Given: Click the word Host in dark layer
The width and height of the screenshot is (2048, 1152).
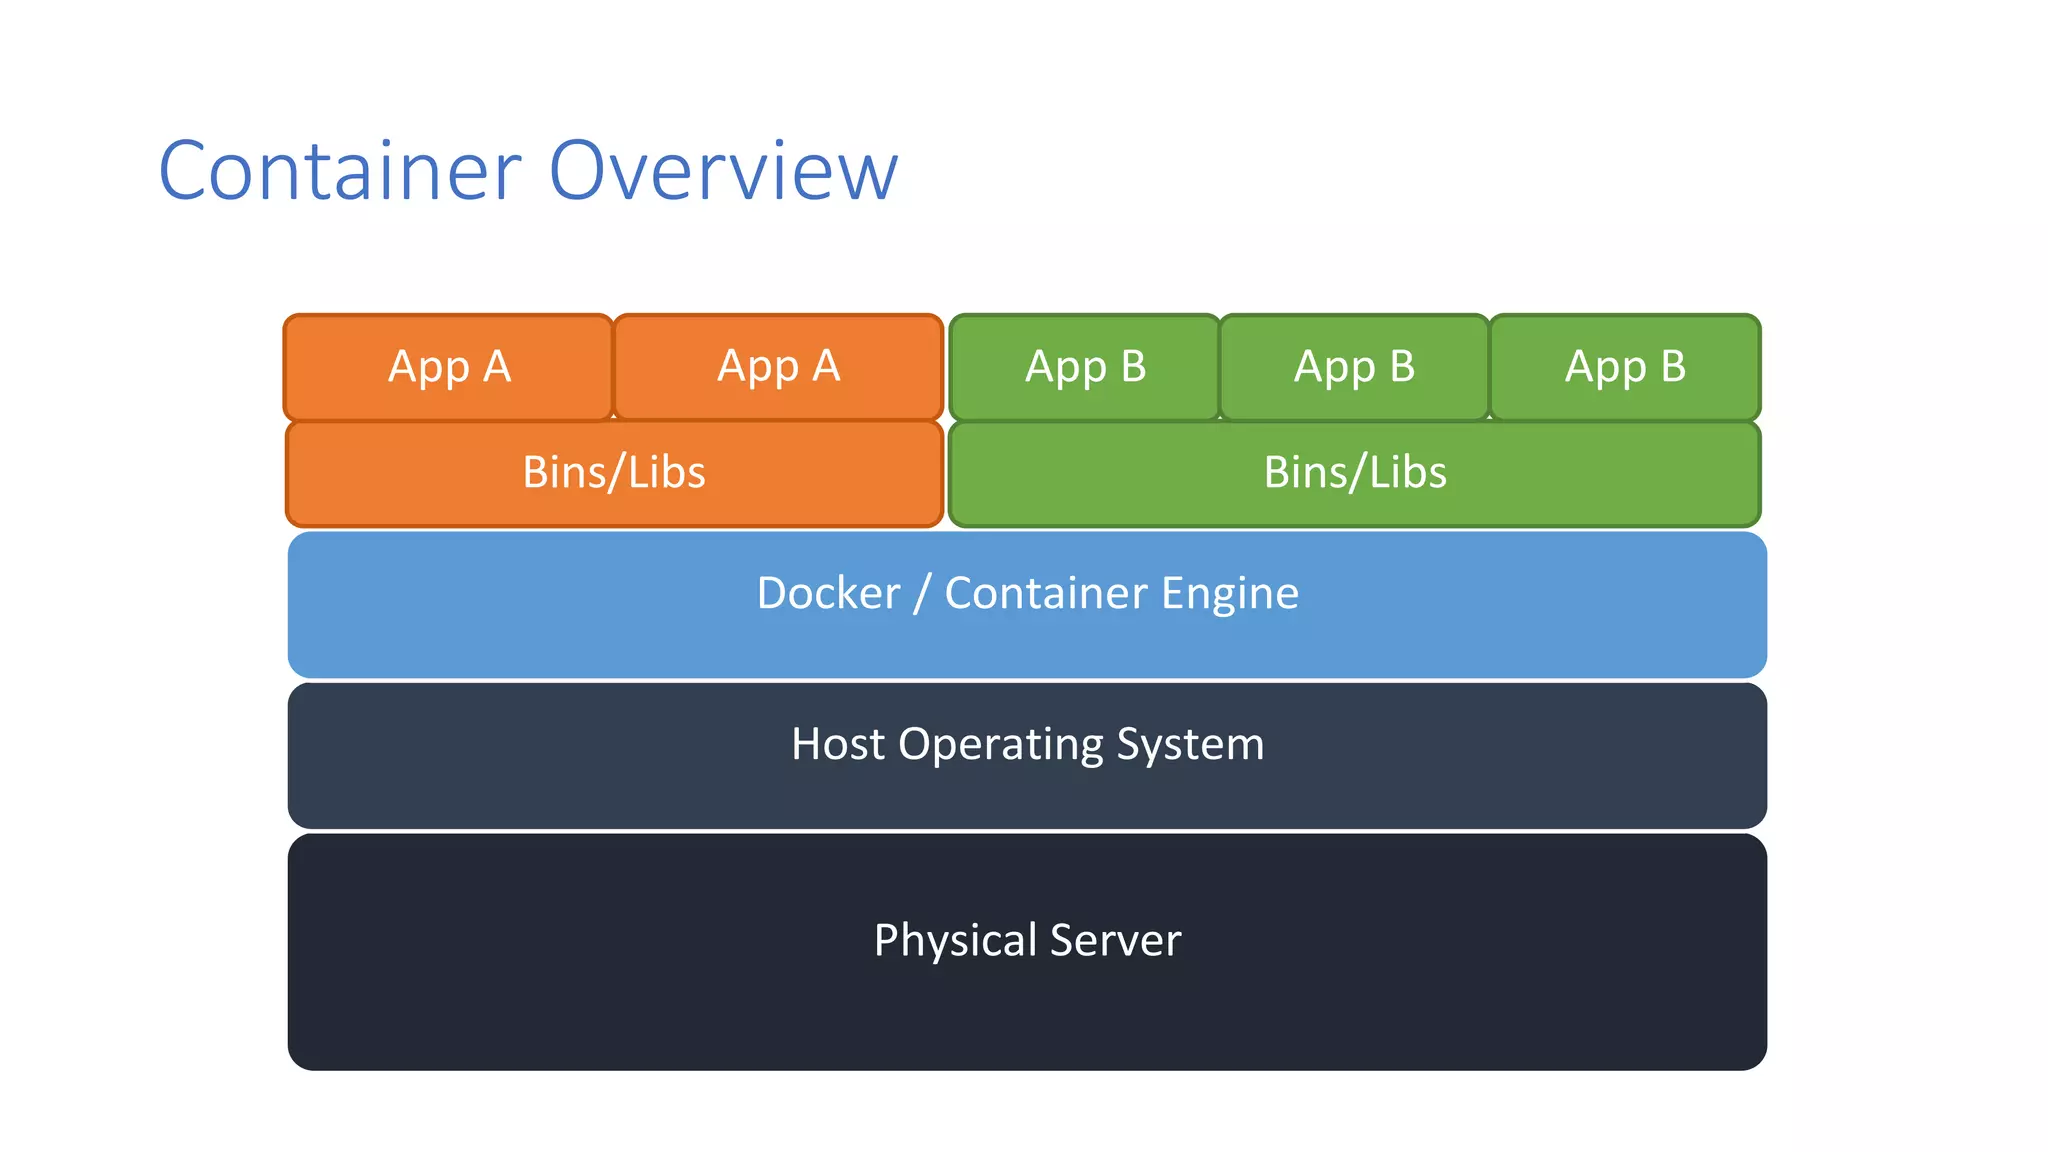Looking at the screenshot, I should pos(838,744).
